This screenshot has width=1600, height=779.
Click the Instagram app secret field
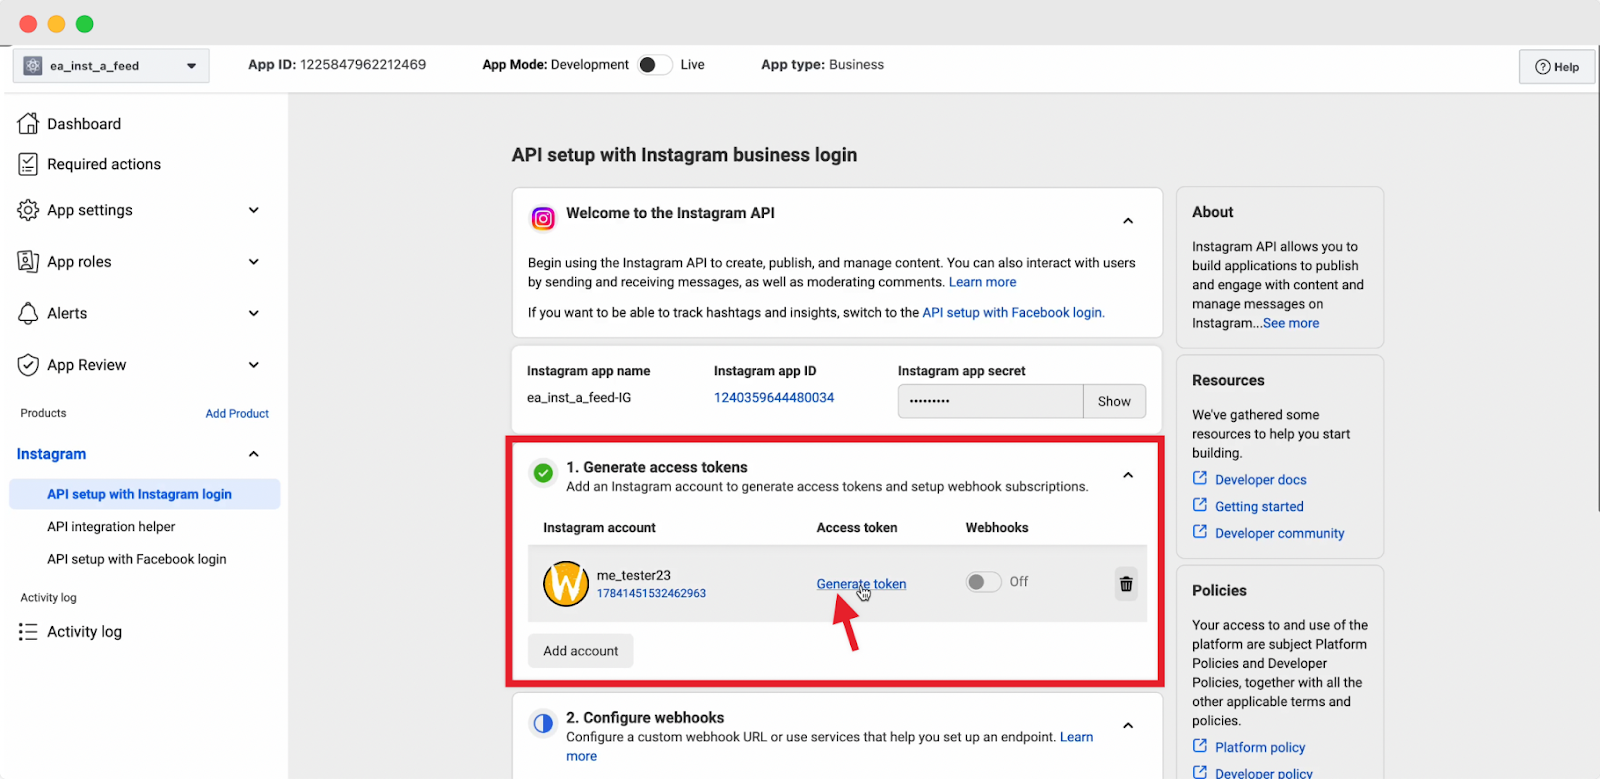[x=989, y=401]
